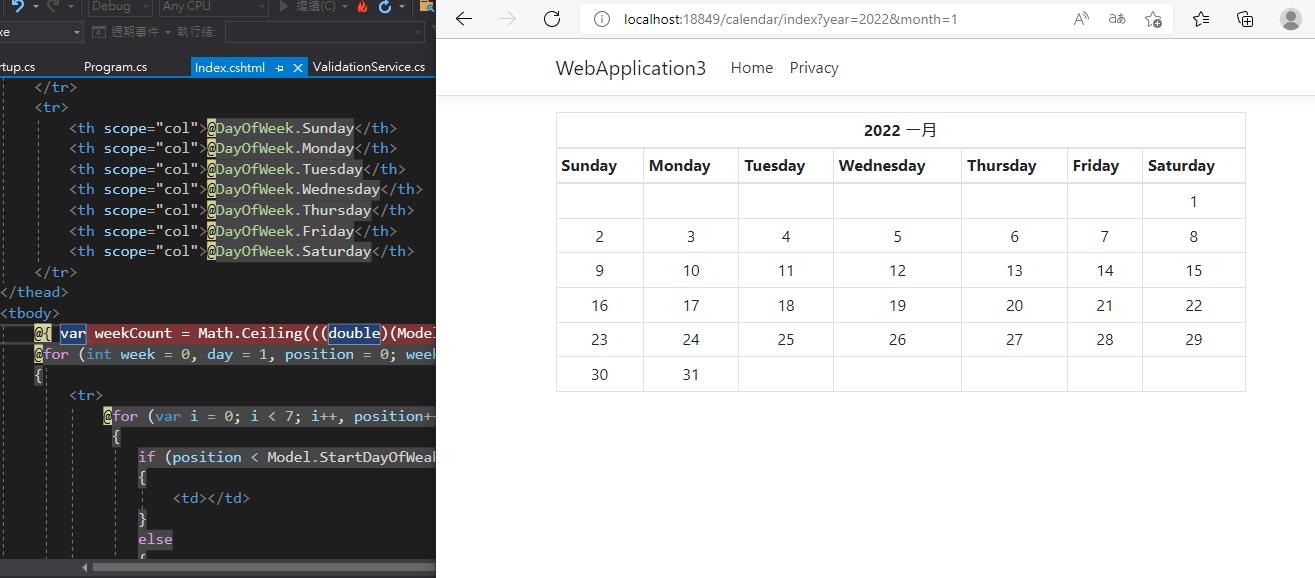1315x578 pixels.
Task: Open the Home link in navbar
Action: click(752, 68)
